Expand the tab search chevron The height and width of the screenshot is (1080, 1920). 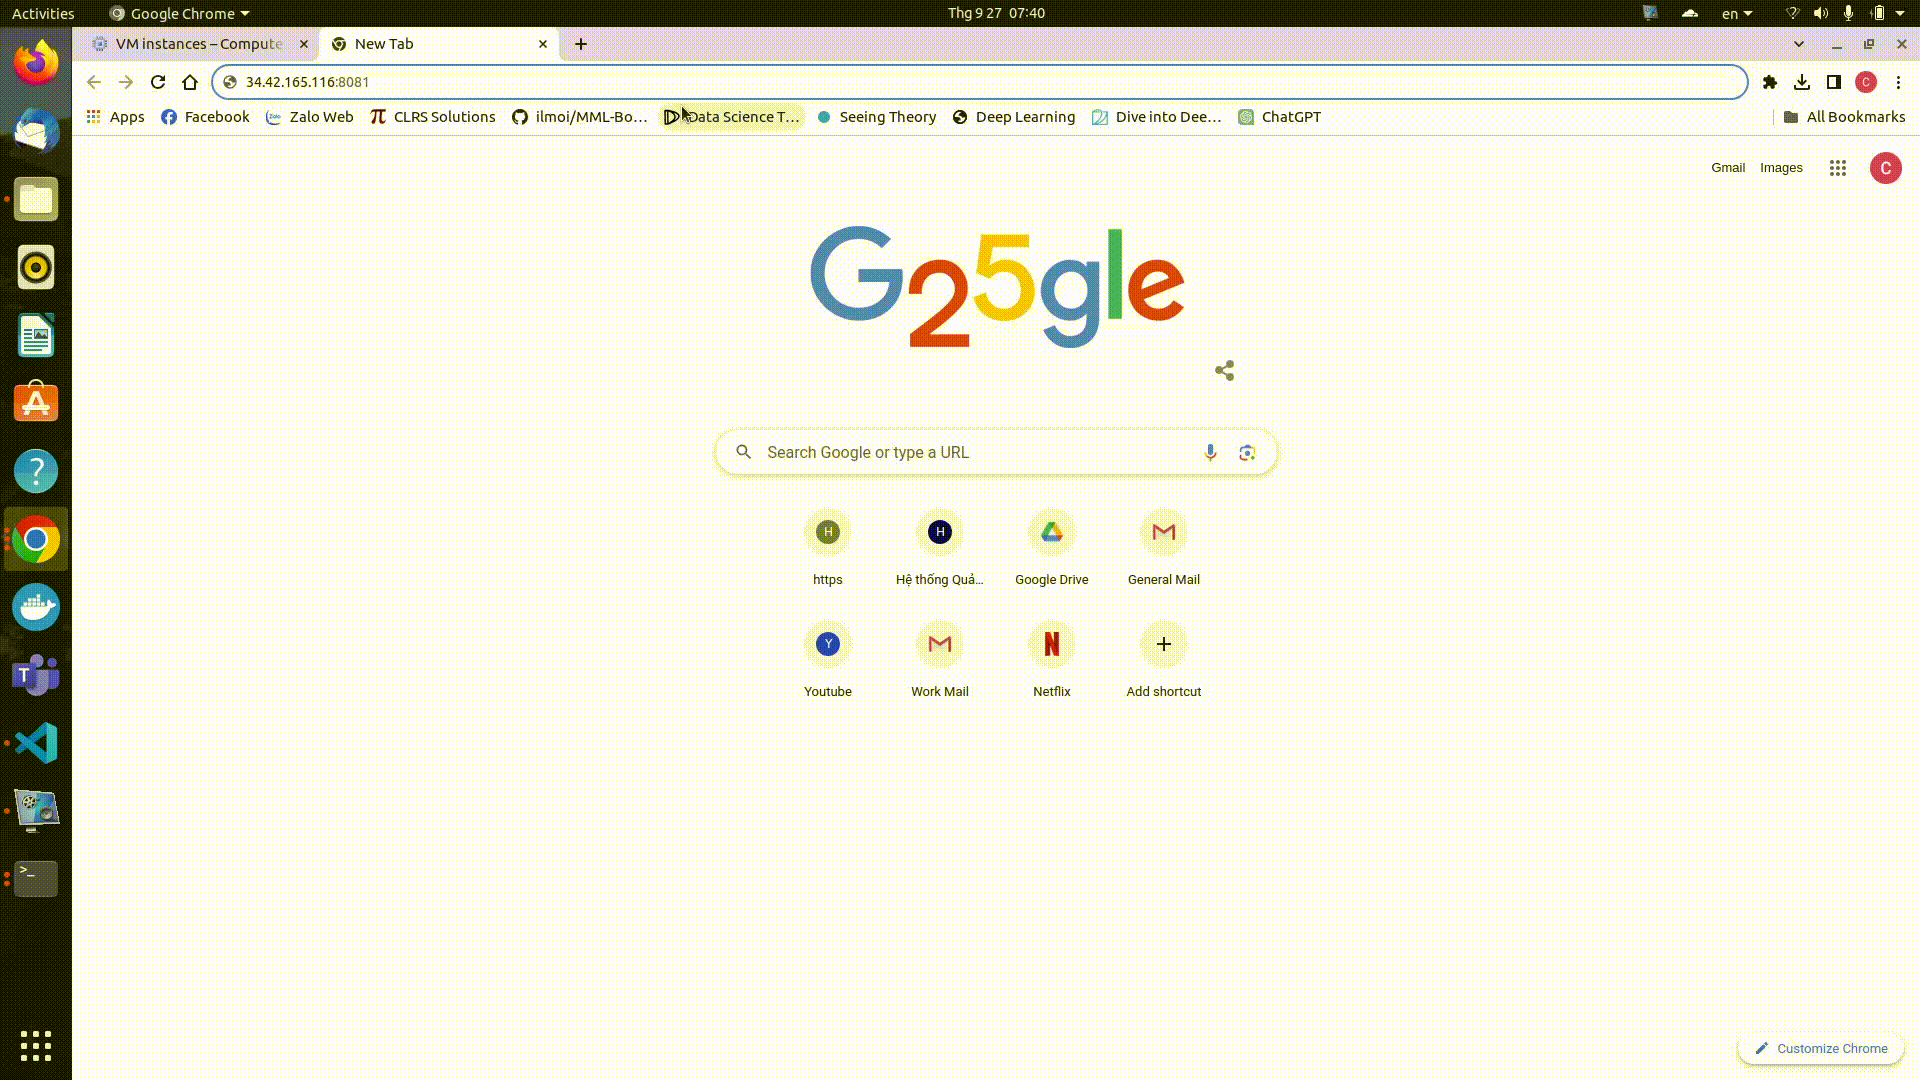[1799, 44]
